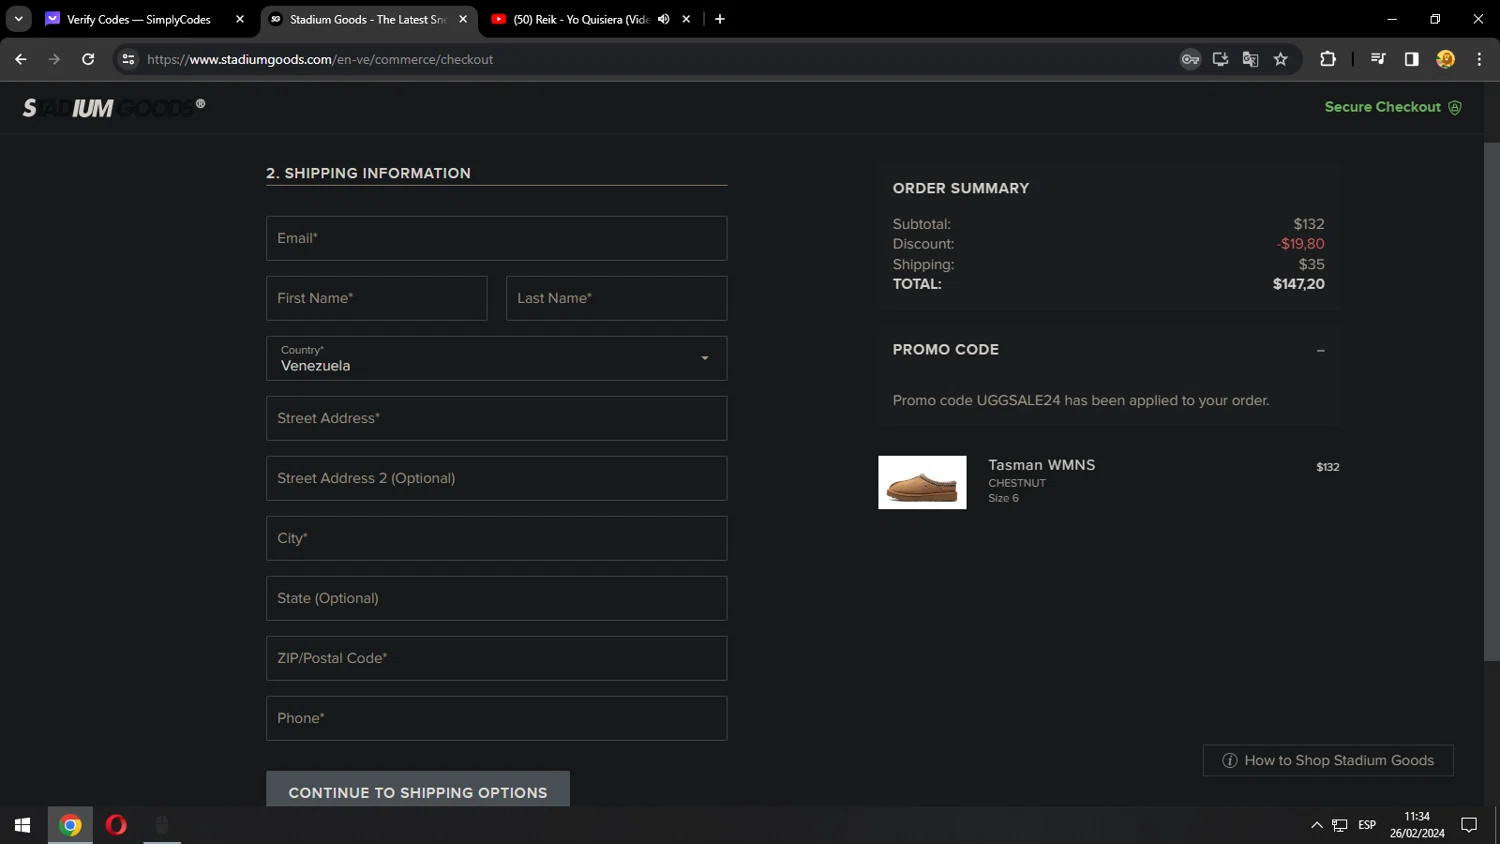Reload the checkout page
1500x844 pixels.
pos(88,59)
